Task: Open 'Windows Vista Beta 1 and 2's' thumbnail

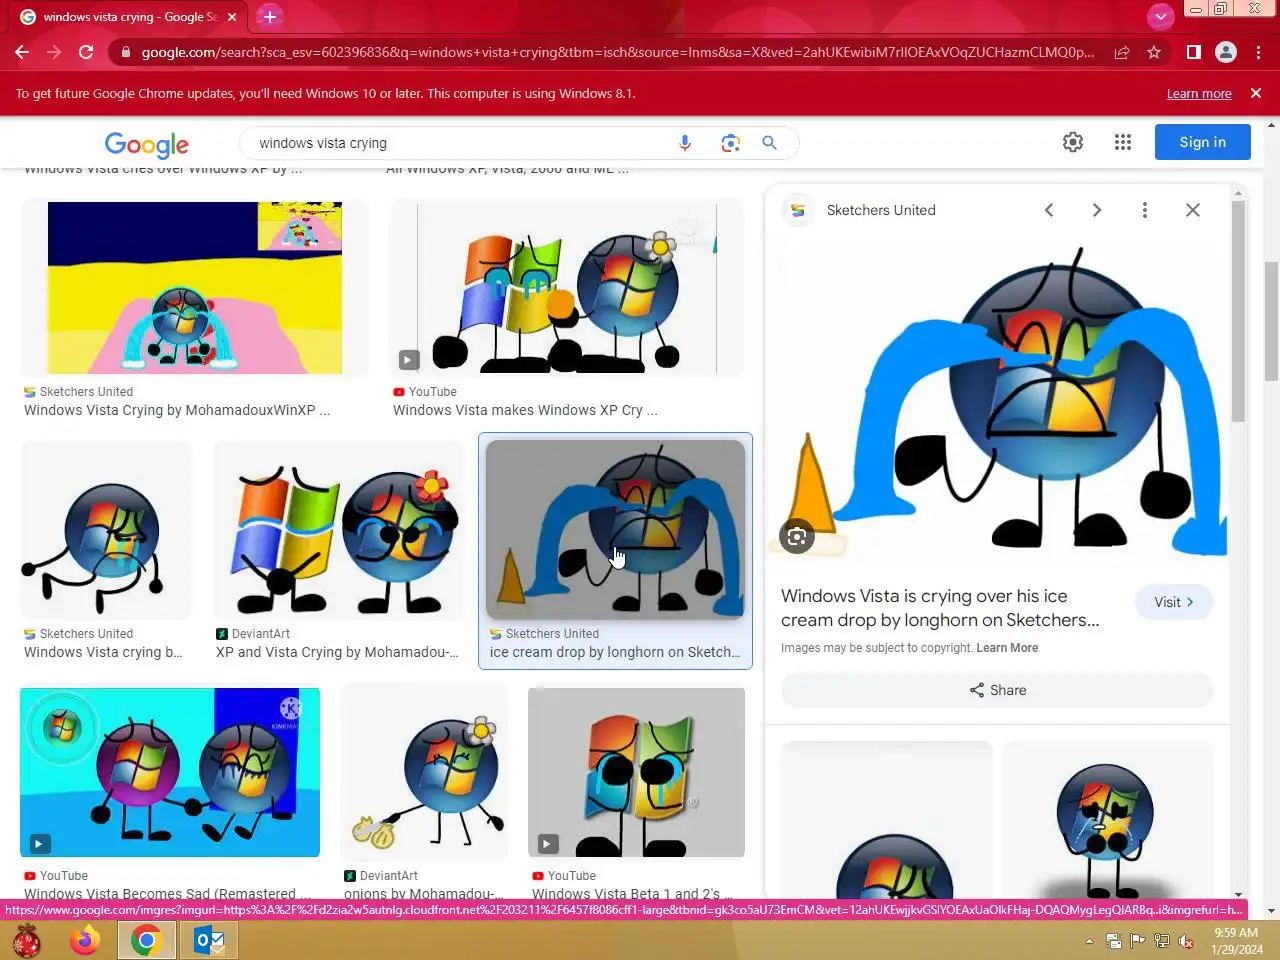Action: point(636,772)
